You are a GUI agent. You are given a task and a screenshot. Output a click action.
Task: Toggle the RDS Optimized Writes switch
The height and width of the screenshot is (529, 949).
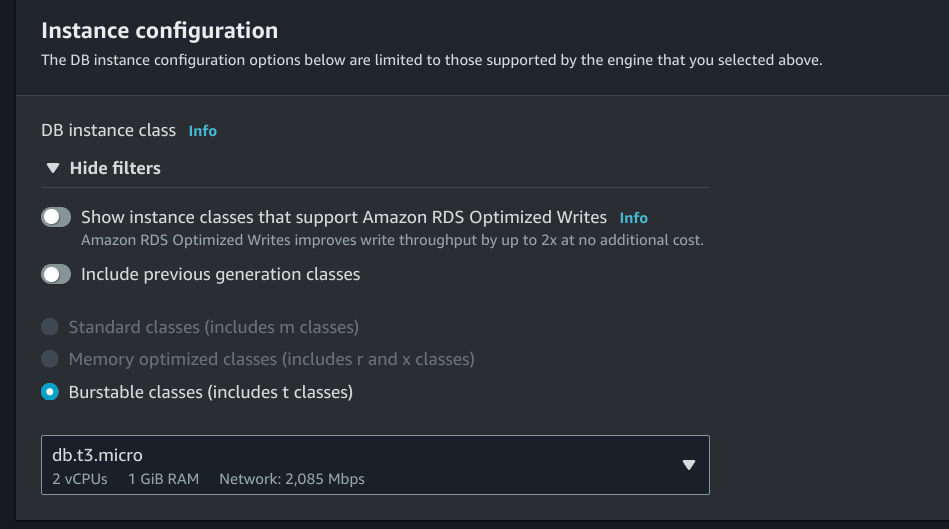tap(56, 217)
